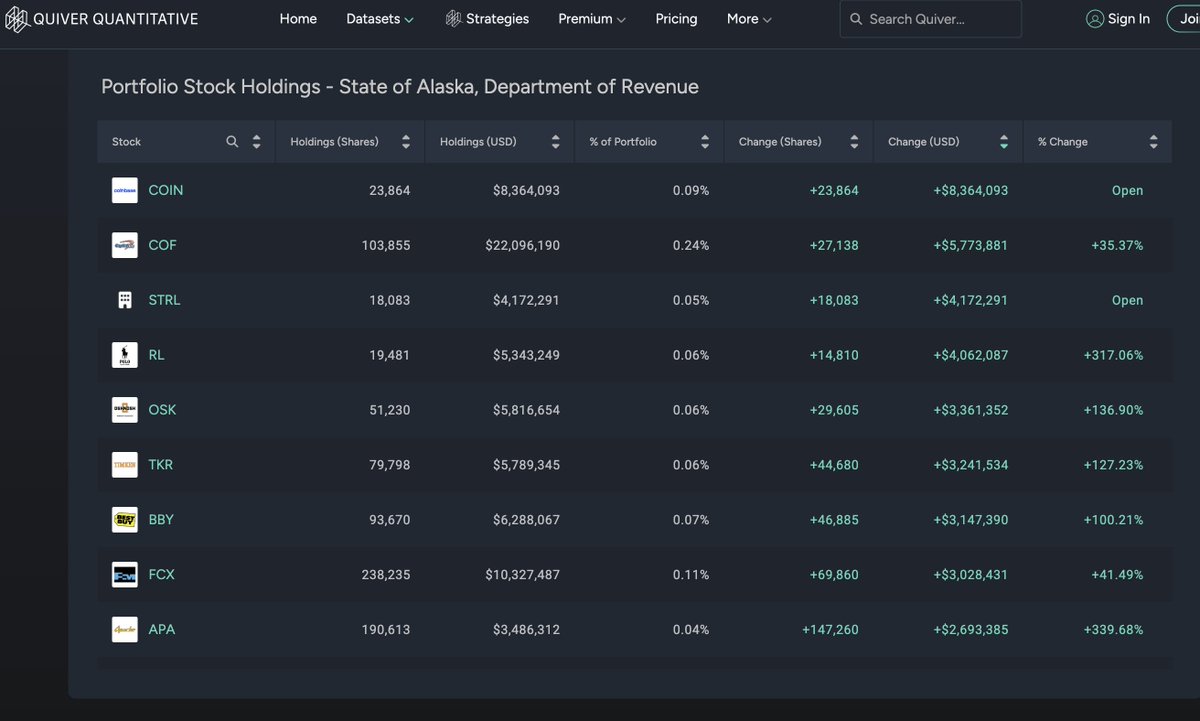Open the APA ticker link
The height and width of the screenshot is (721, 1200).
click(x=161, y=630)
